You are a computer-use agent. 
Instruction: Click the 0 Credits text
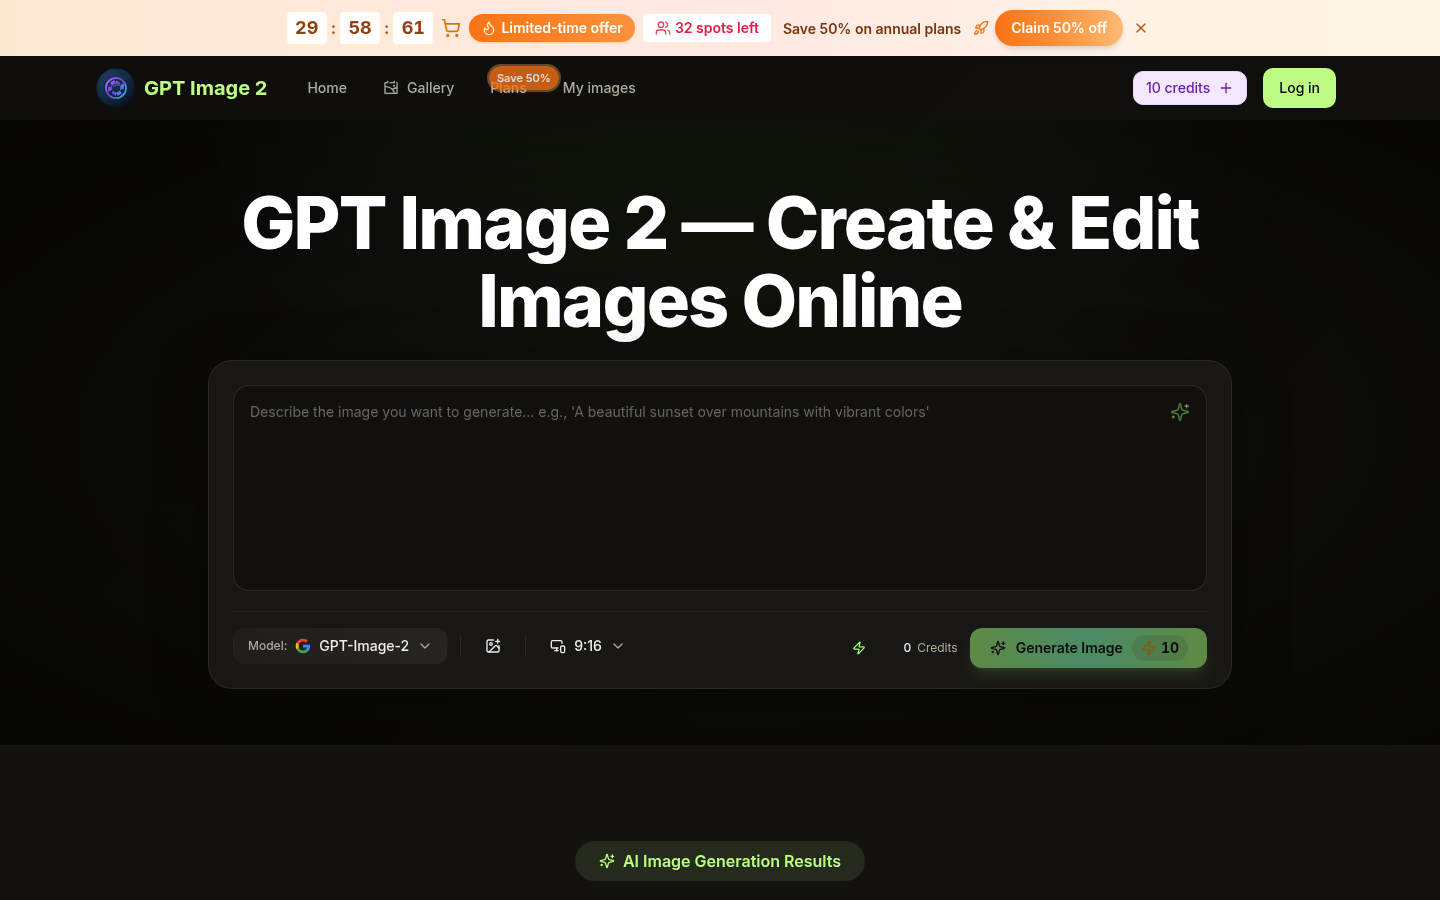click(x=930, y=648)
